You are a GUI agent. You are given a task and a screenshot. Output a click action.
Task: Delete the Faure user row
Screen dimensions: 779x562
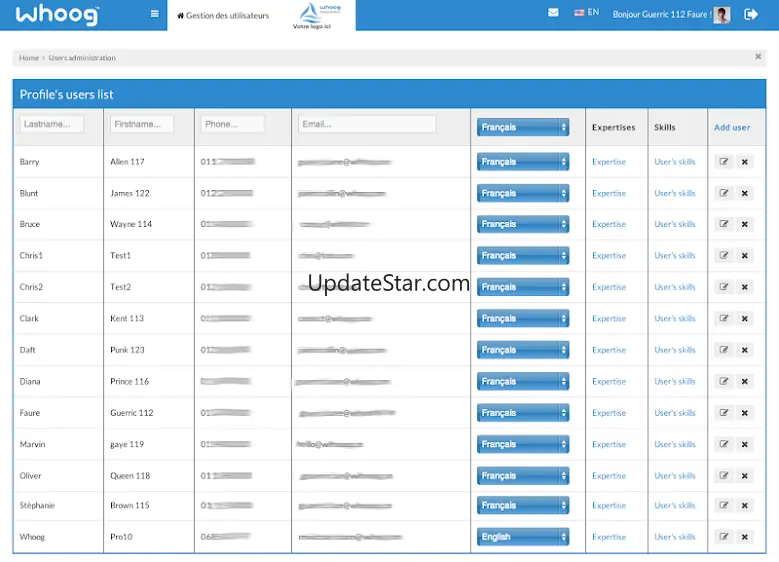(x=745, y=412)
